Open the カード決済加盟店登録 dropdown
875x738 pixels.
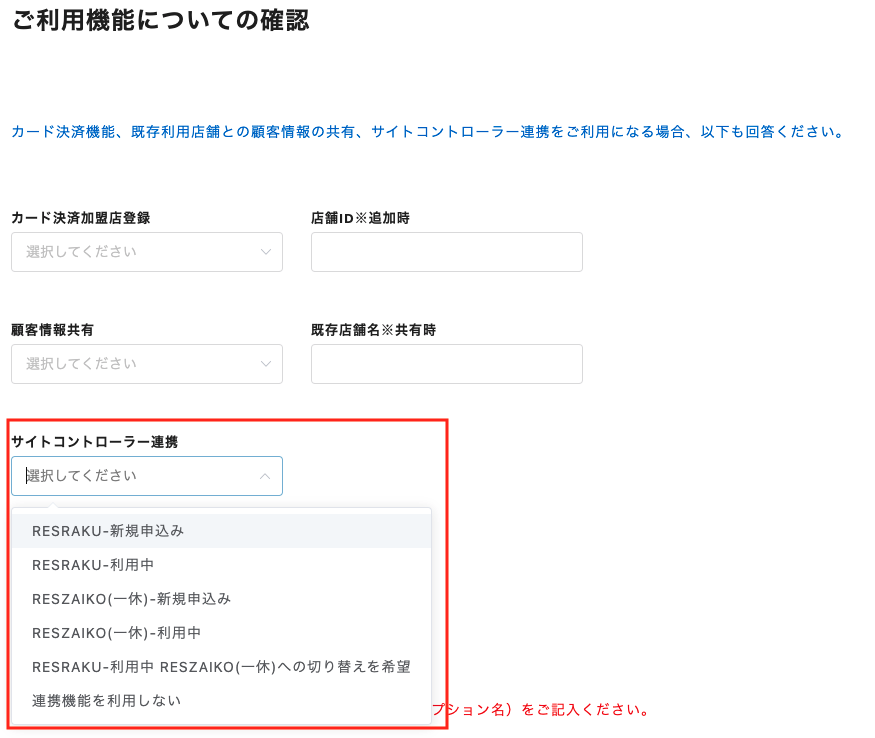pos(140,252)
